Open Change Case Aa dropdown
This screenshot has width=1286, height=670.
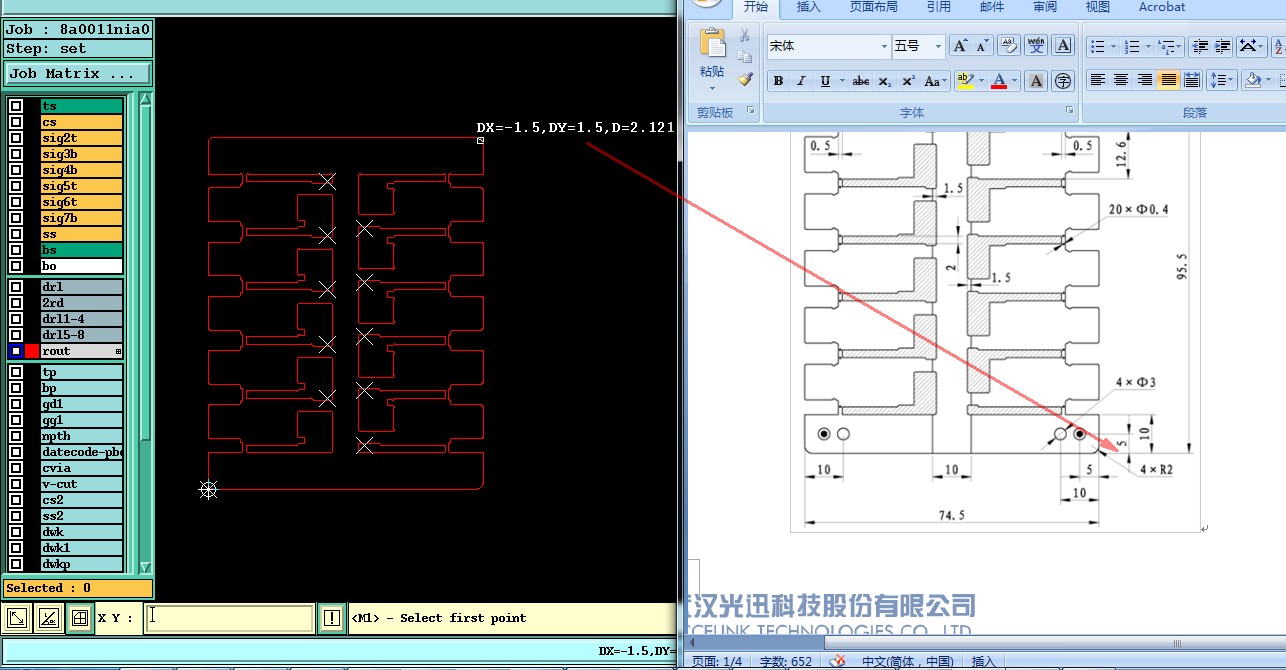[933, 81]
